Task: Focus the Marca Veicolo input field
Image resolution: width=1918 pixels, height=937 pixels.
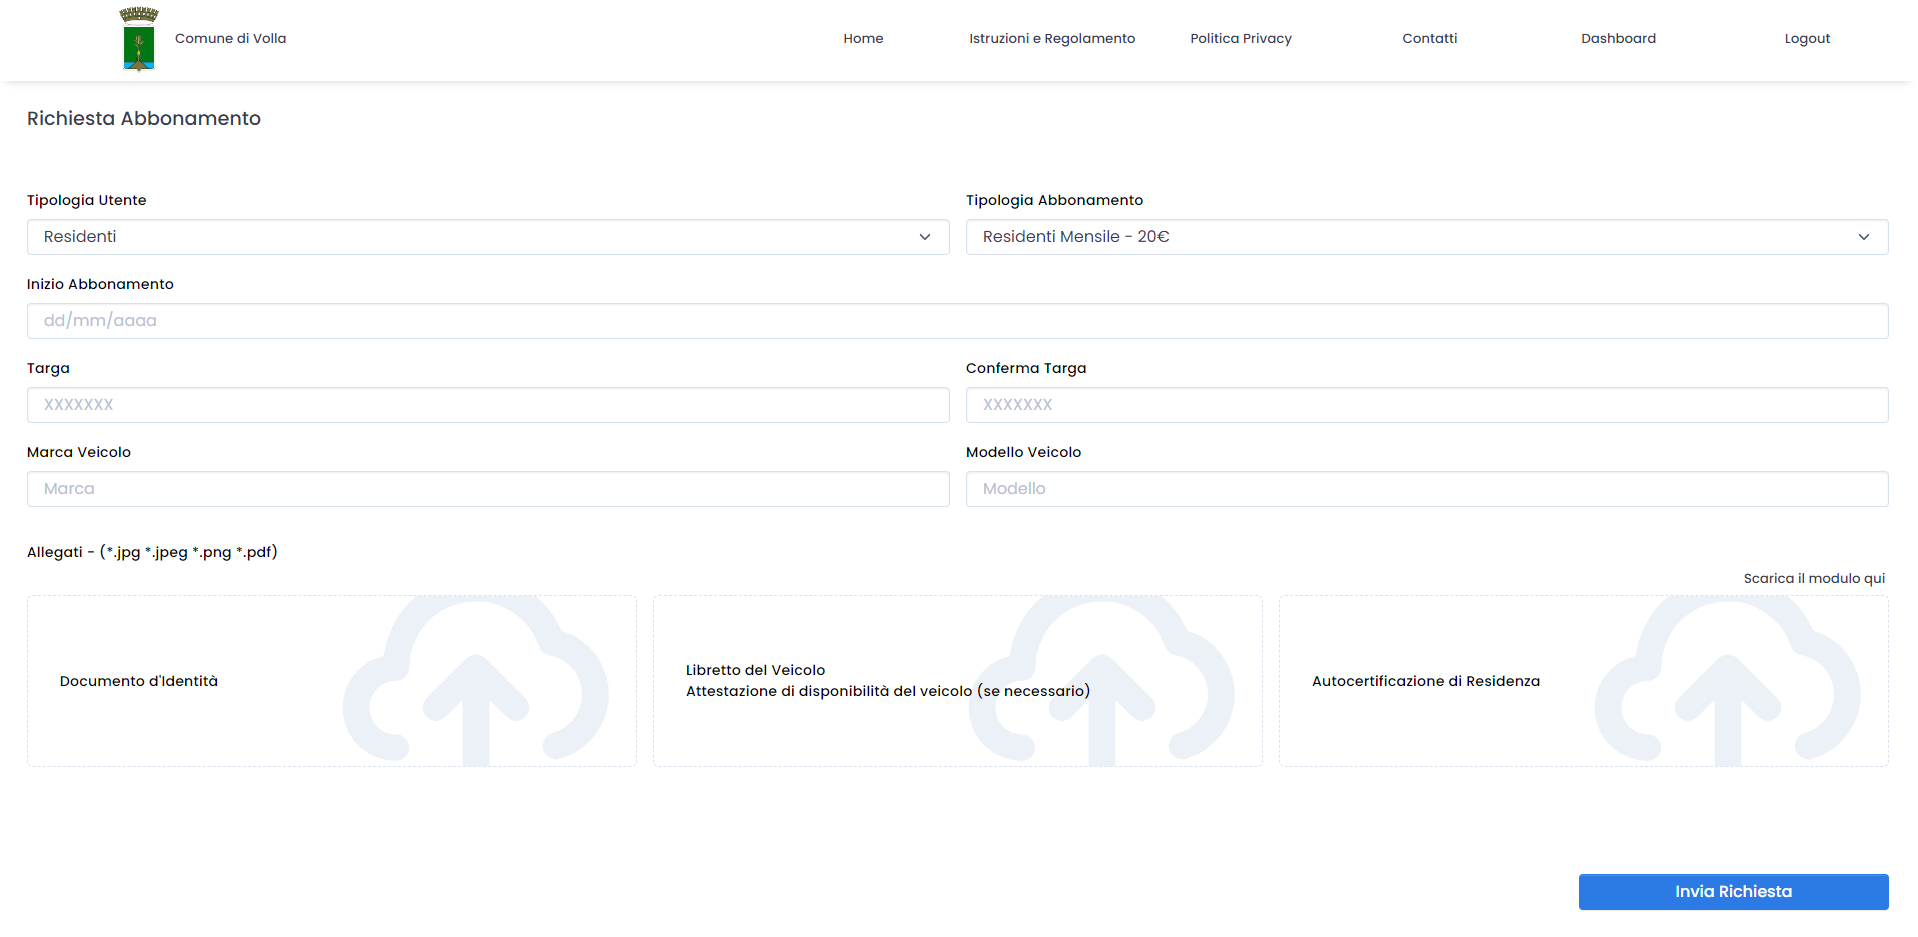Action: click(x=488, y=489)
